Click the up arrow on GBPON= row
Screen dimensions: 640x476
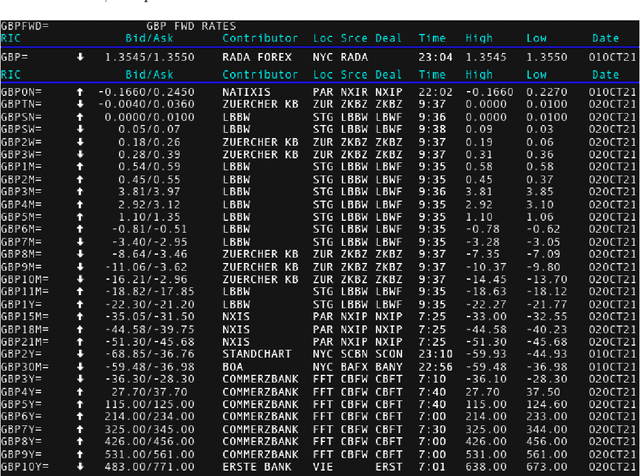click(x=82, y=91)
